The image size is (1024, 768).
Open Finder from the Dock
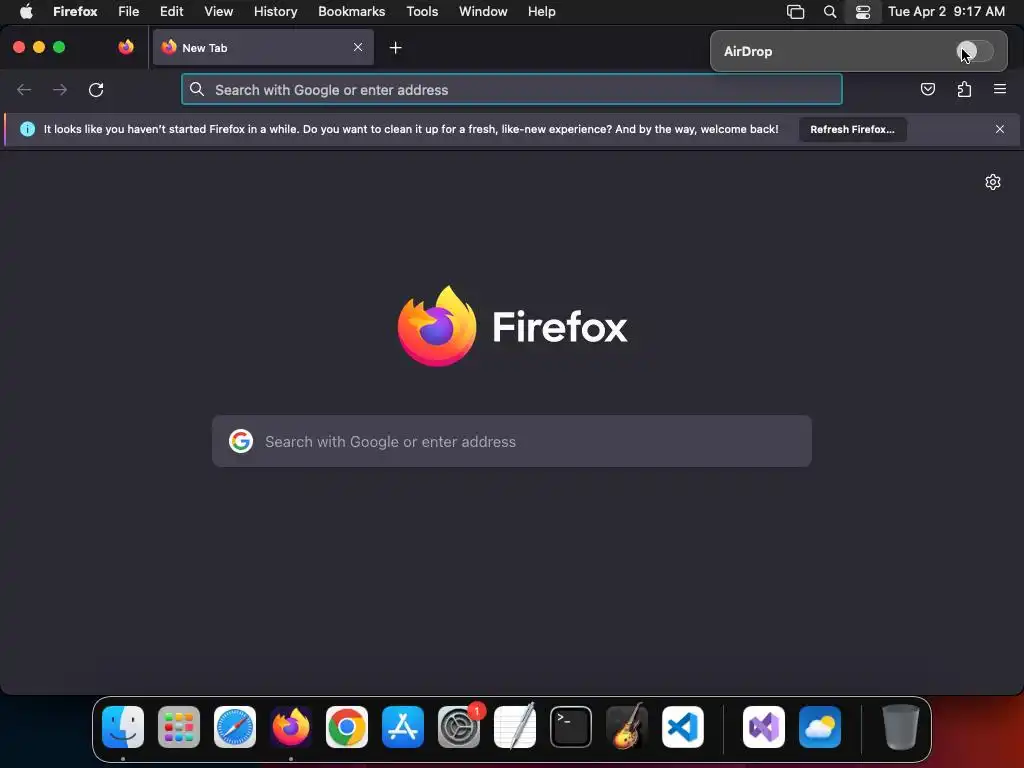click(x=123, y=727)
